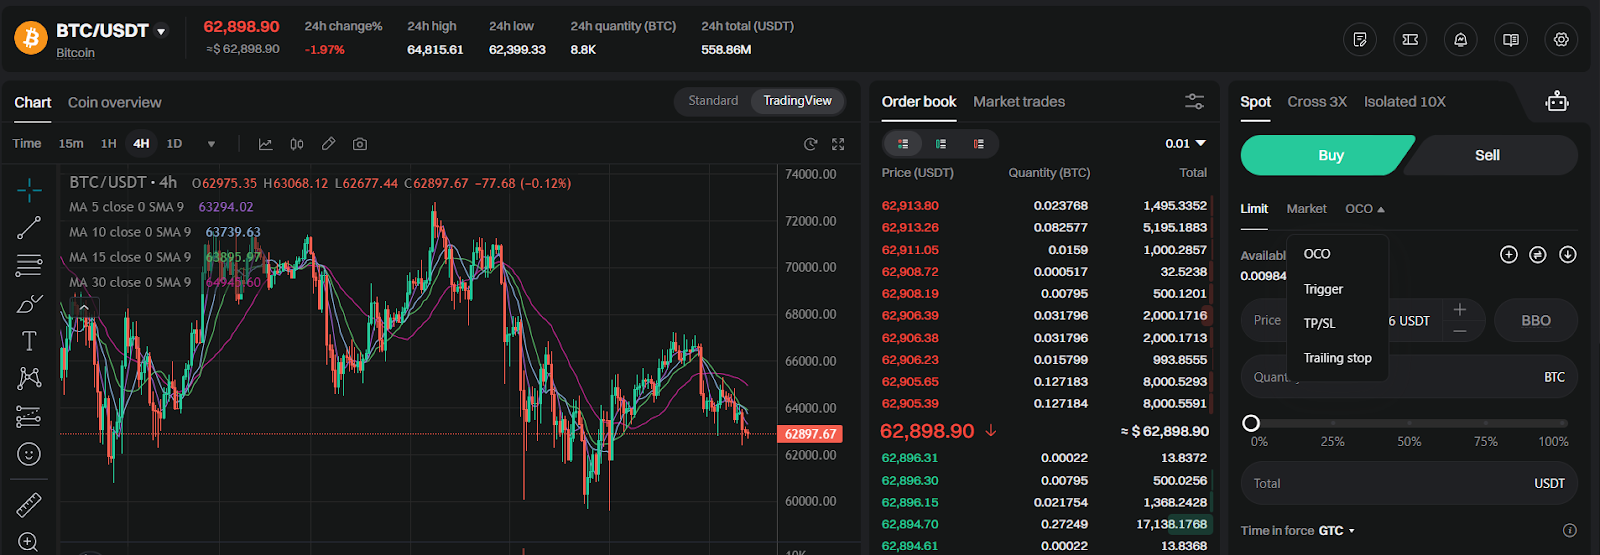Switch to the Market trades tab
This screenshot has height=555, width=1600.
pos(1018,102)
